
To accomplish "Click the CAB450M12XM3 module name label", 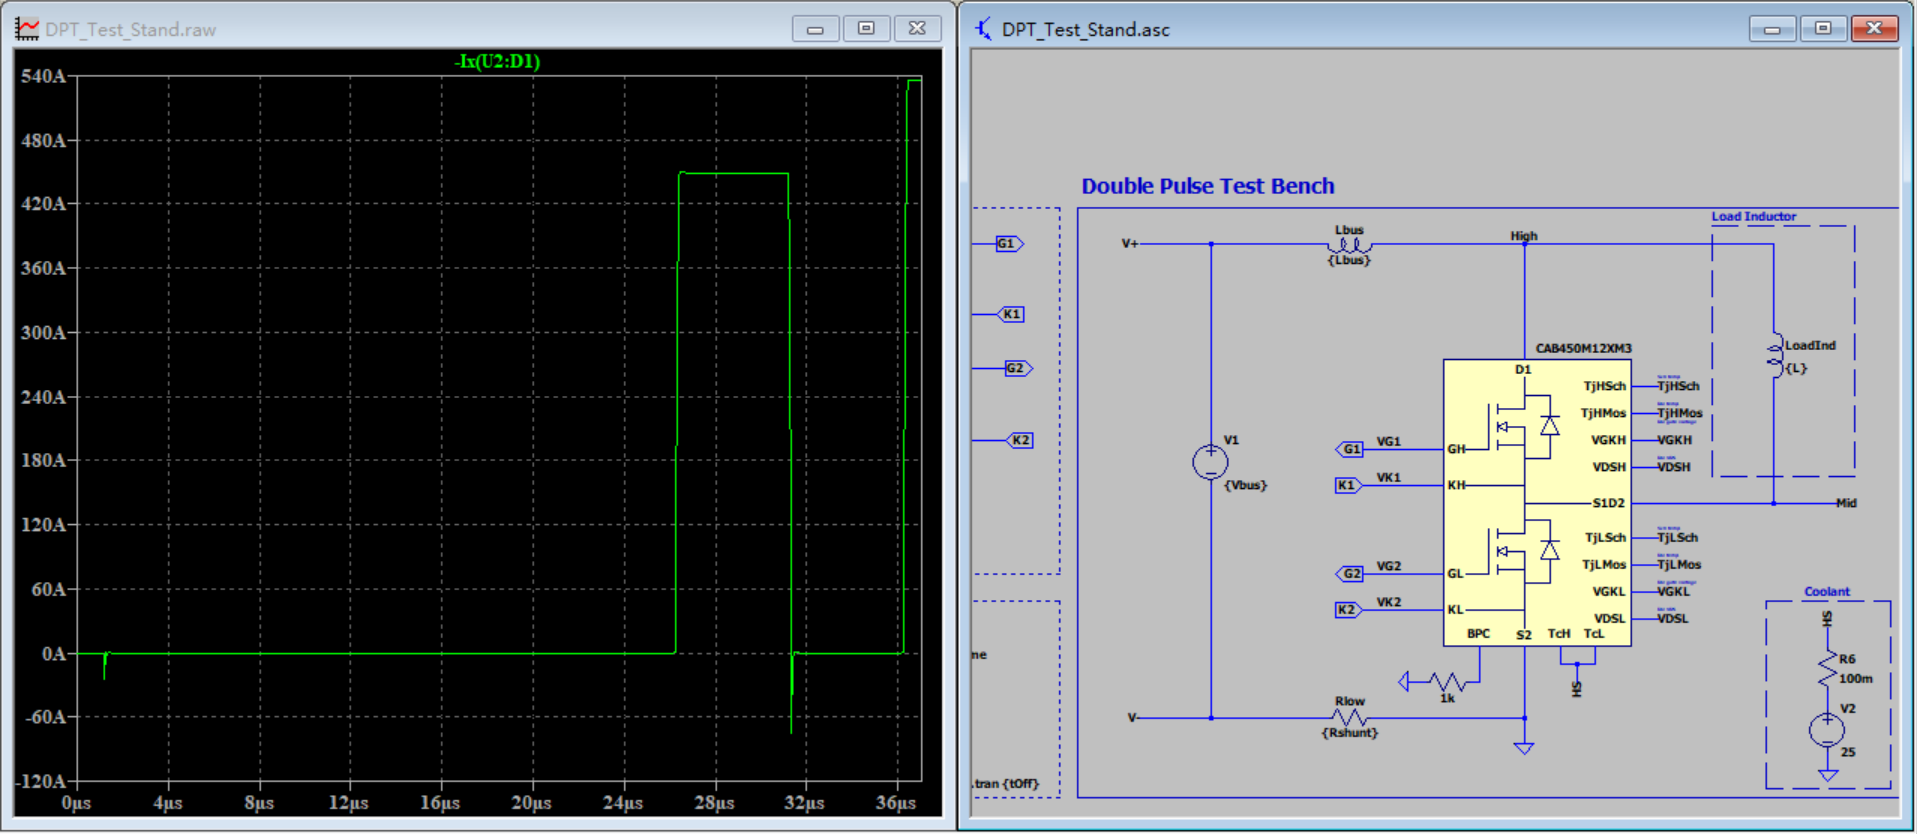I will (1583, 349).
